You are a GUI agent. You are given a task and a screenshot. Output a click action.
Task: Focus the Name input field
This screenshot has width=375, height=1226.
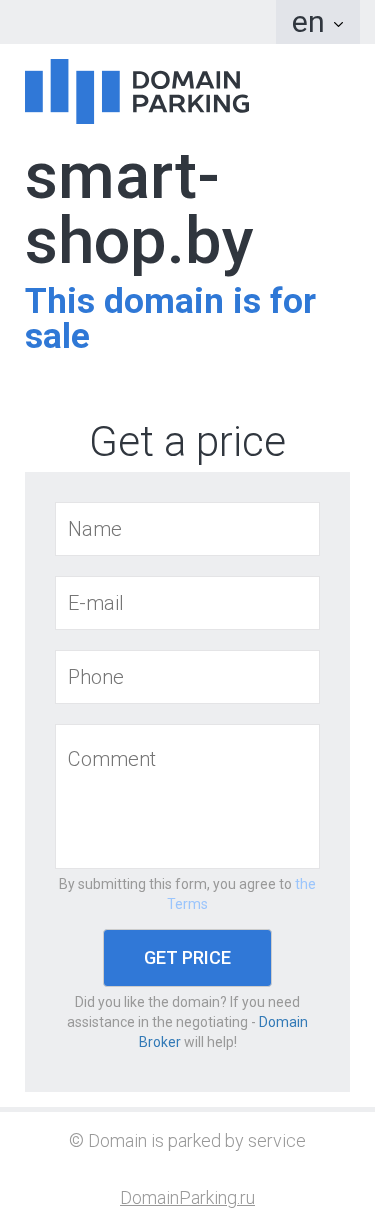(187, 529)
